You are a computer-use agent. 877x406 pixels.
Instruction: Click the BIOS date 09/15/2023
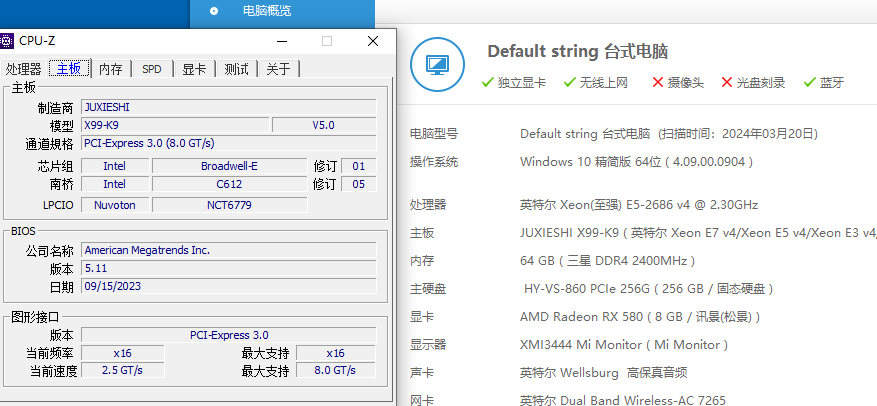tap(229, 286)
